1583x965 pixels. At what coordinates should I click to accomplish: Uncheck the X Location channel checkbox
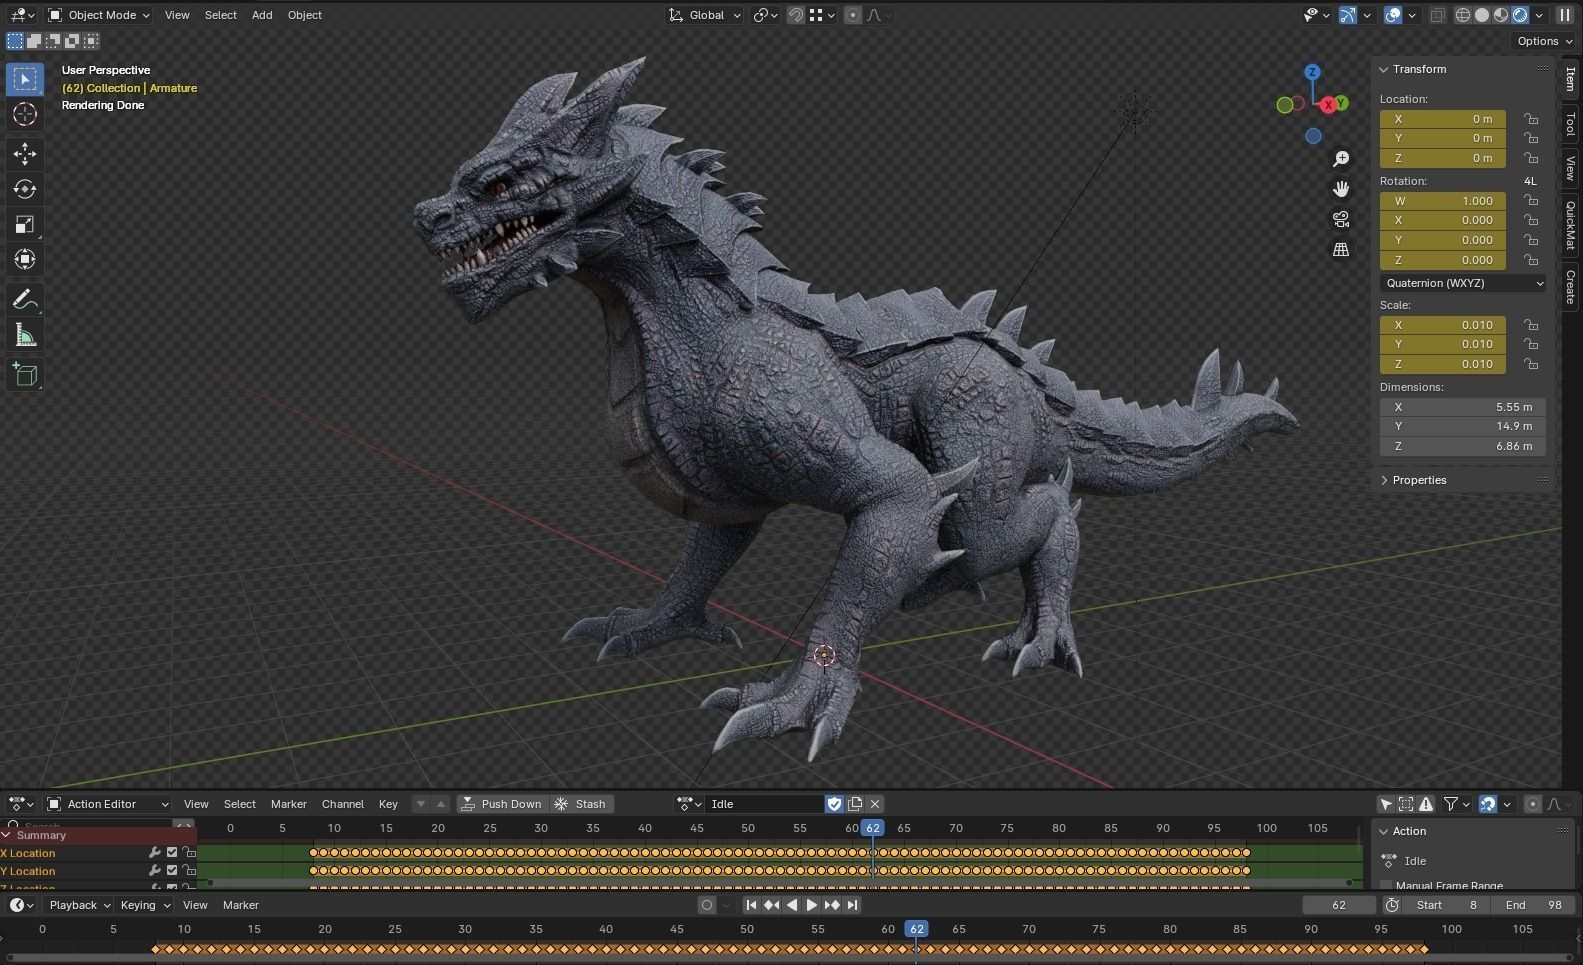pyautogui.click(x=172, y=853)
